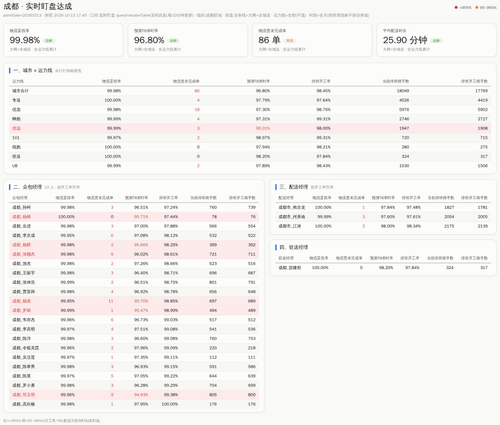Image resolution: width=500 pixels, height=425 pixels.
Task: Click the 城市合计 row label
Action: pyautogui.click(x=20, y=91)
